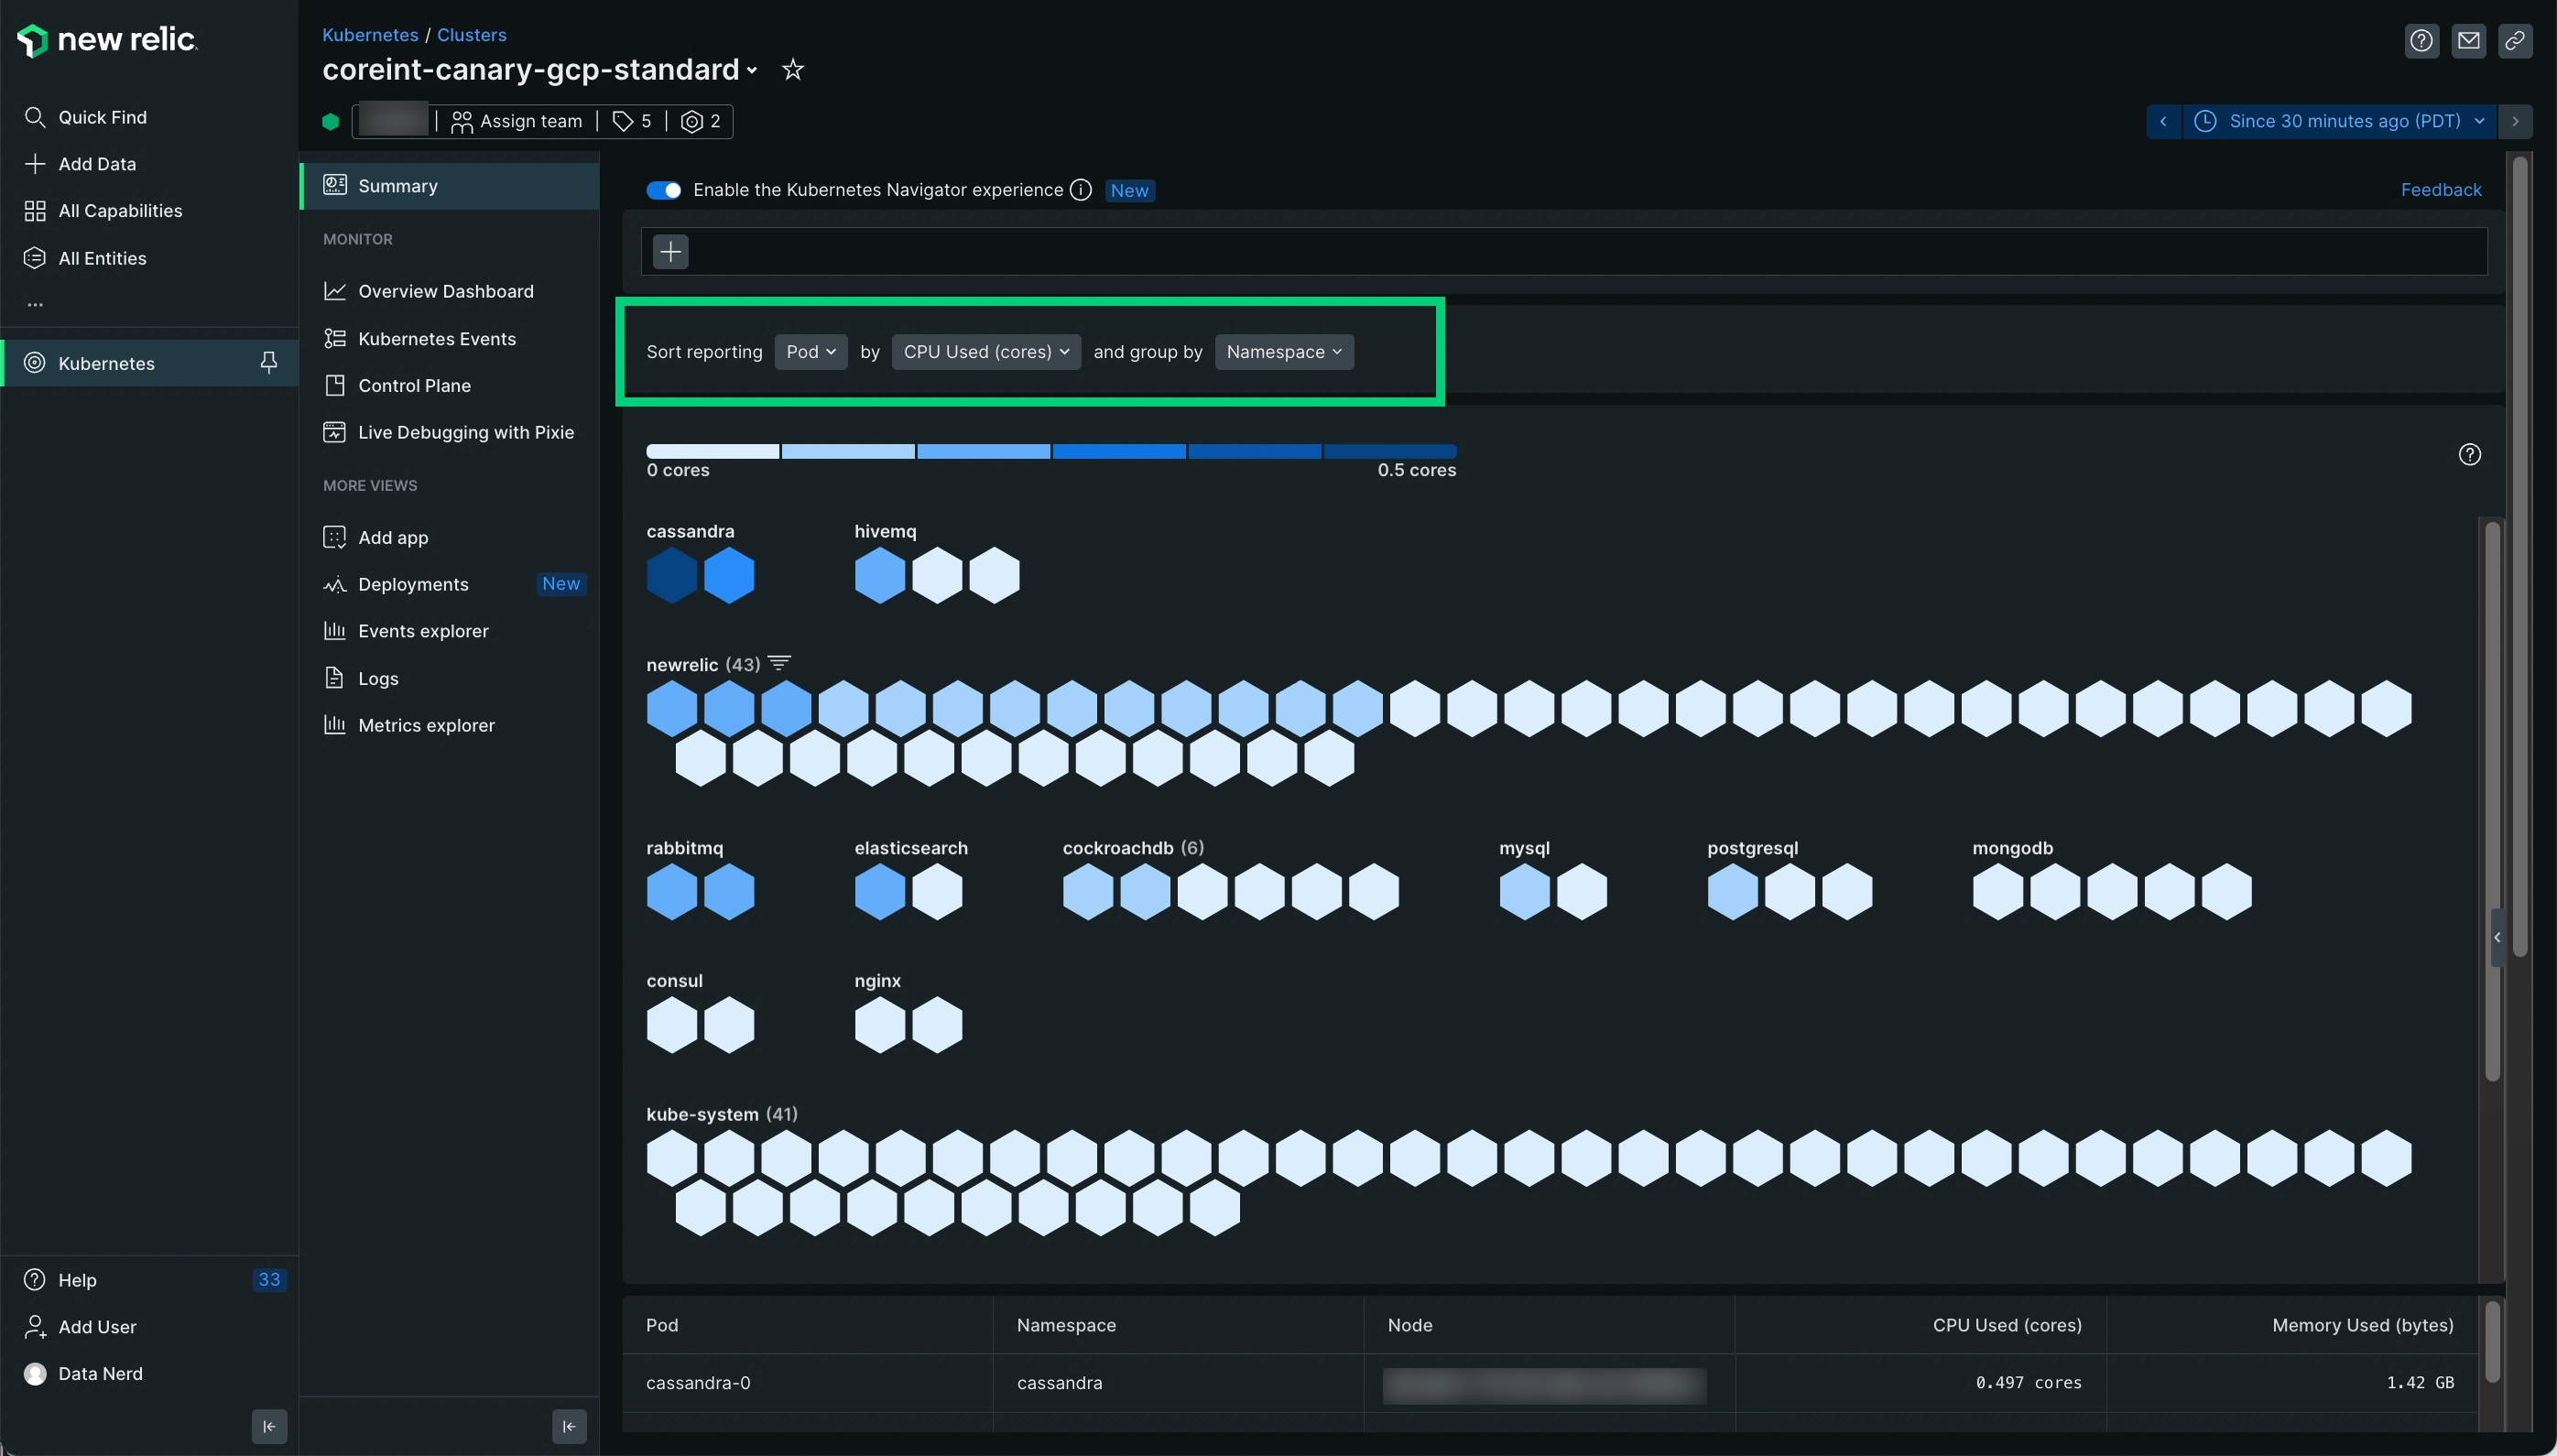Disable the Kubernetes Navigator experience toggle

point(663,190)
